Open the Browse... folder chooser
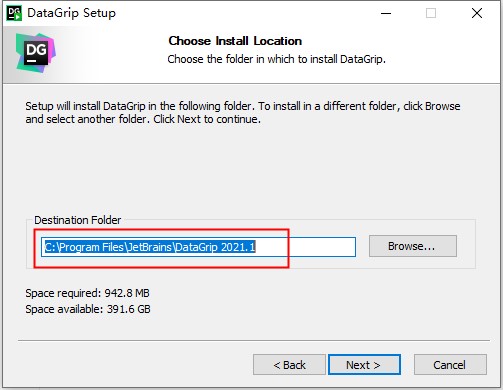503x390 pixels. point(413,246)
